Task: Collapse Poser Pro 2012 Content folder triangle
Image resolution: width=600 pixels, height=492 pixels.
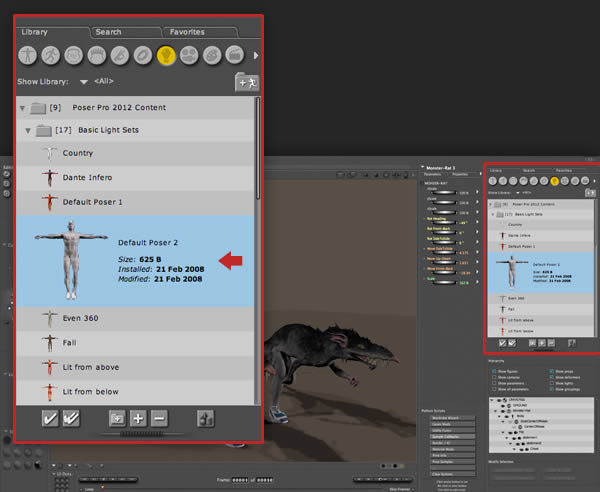Action: click(x=22, y=108)
